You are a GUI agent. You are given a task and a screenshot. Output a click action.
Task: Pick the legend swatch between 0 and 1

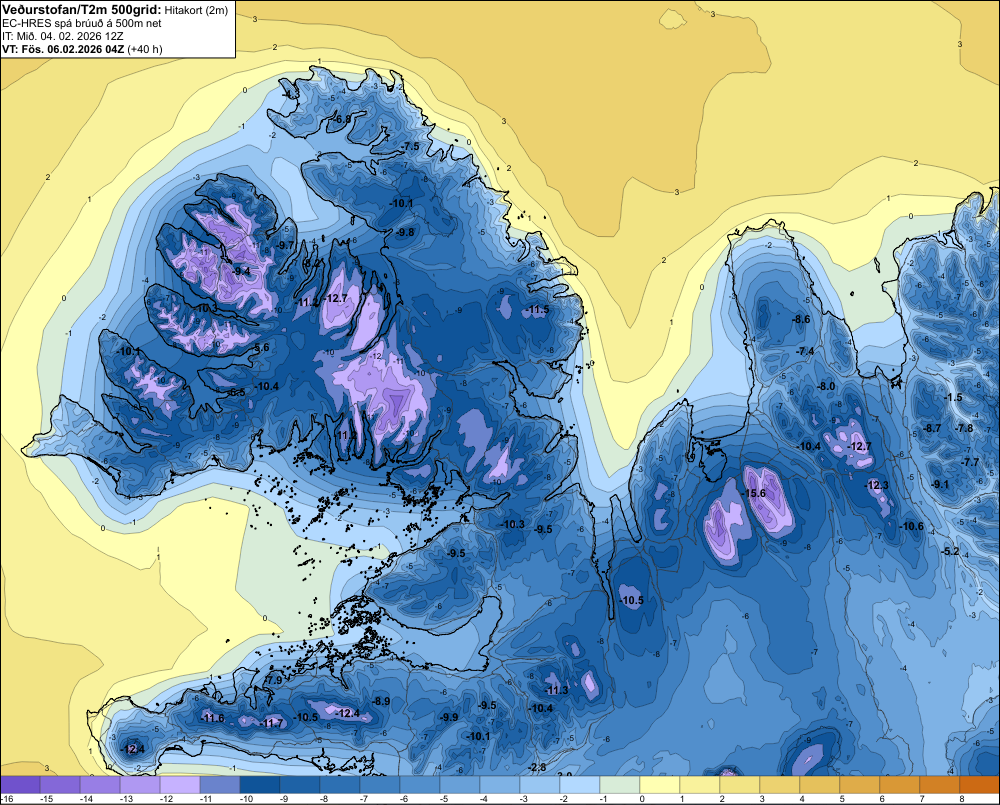tap(659, 785)
